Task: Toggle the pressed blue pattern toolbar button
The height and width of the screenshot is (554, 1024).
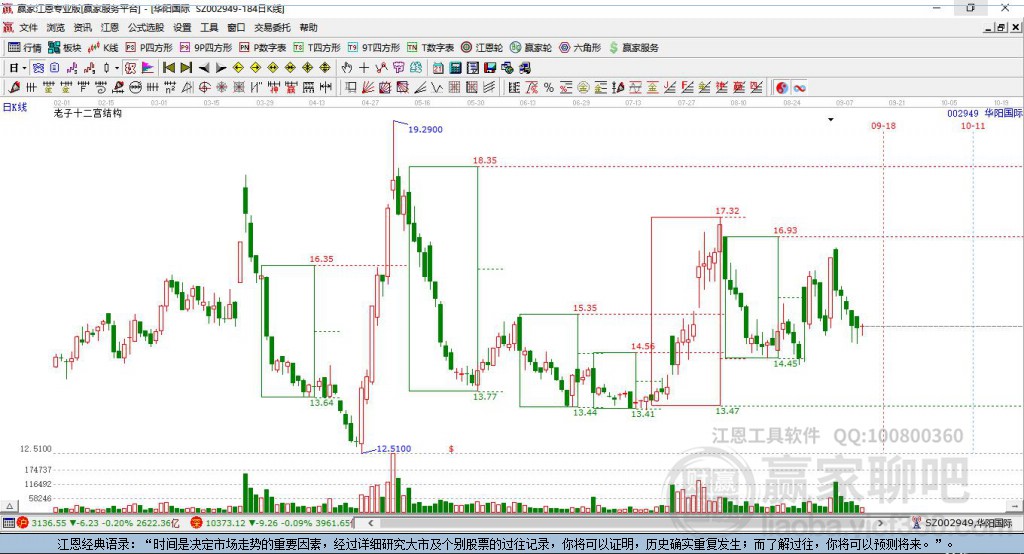Action: [x=38, y=68]
